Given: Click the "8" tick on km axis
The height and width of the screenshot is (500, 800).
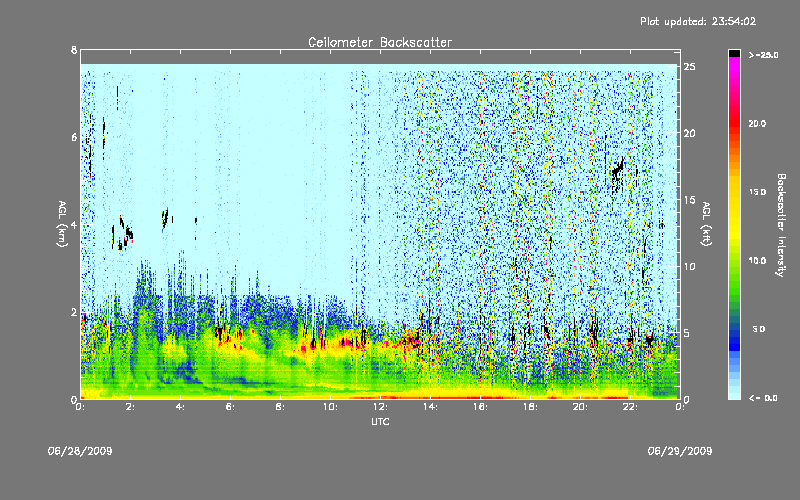Looking at the screenshot, I should coord(74,50).
